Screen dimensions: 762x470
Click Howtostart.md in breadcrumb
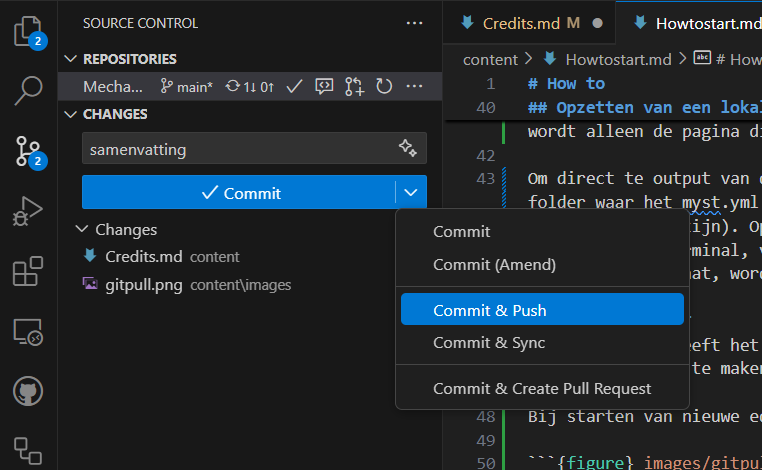(618, 59)
